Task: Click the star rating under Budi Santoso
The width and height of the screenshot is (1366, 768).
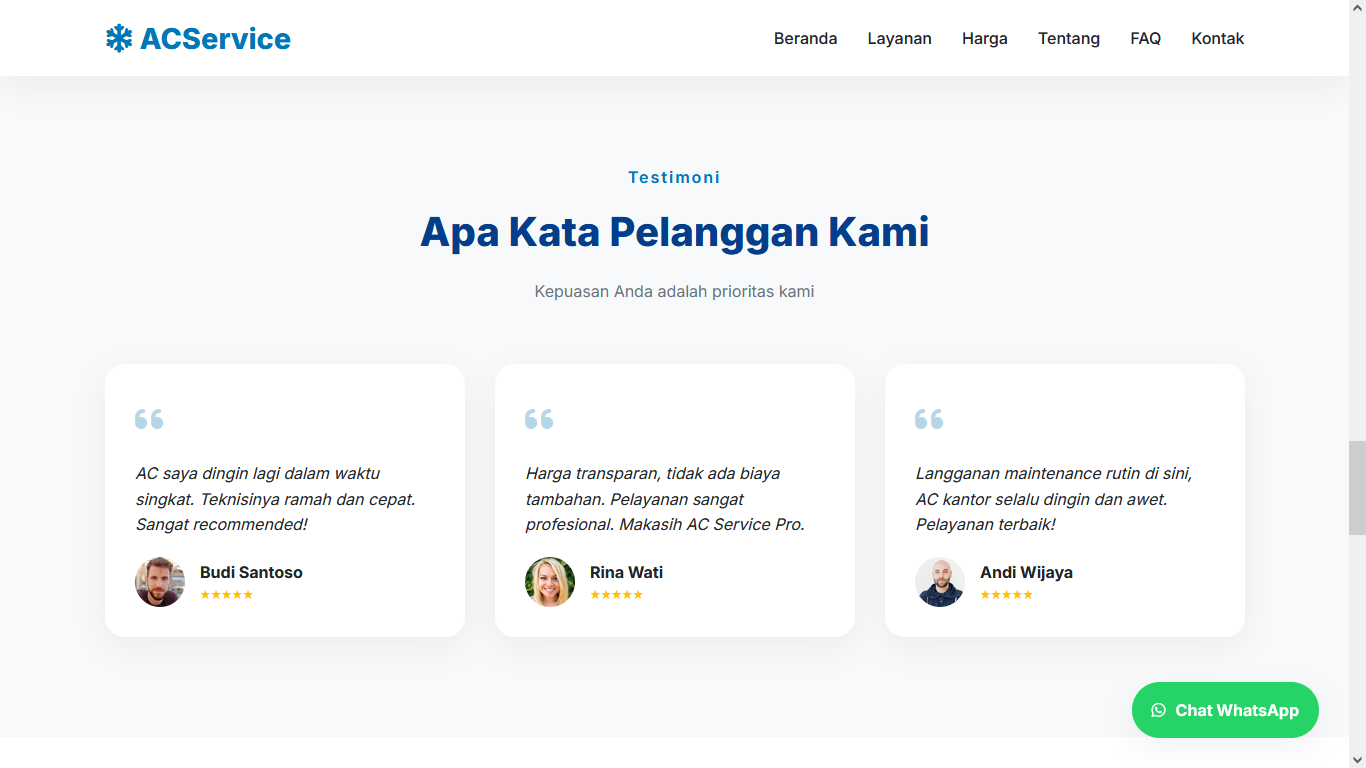Action: click(x=226, y=595)
